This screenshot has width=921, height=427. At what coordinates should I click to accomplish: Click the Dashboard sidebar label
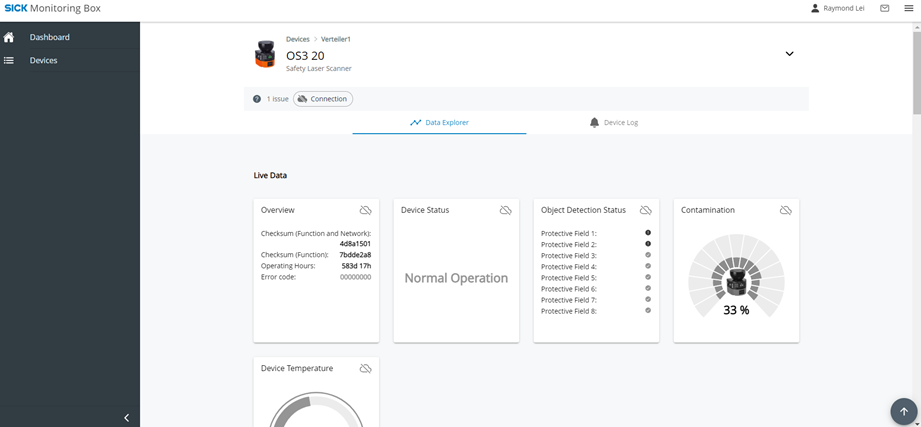tap(49, 37)
